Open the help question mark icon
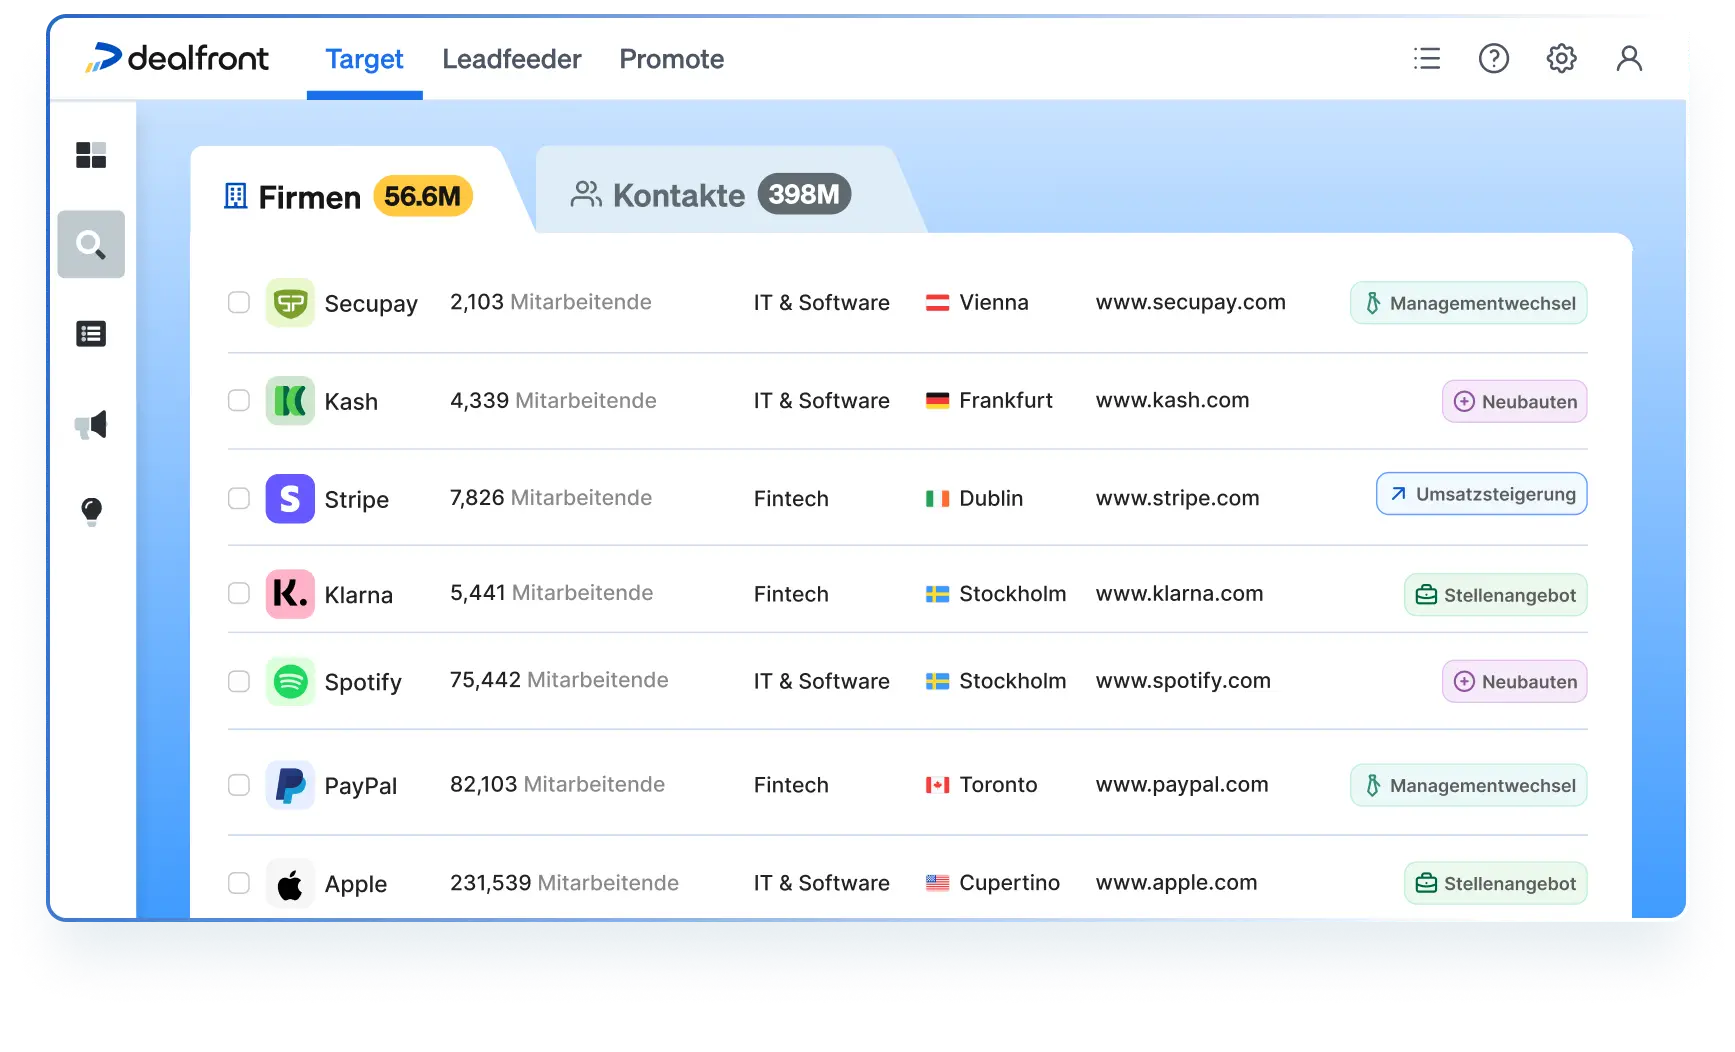1735x1052 pixels. (x=1493, y=59)
